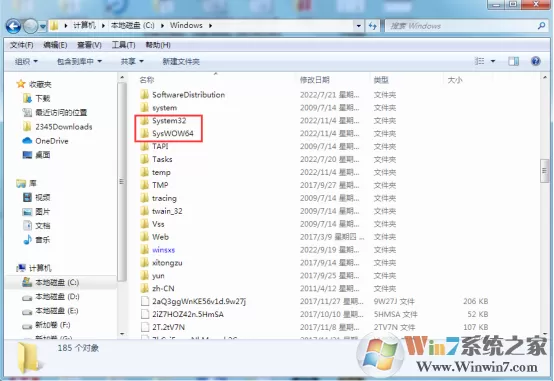The image size is (554, 381).
Task: Open the 帮助(H) menu
Action: [158, 45]
